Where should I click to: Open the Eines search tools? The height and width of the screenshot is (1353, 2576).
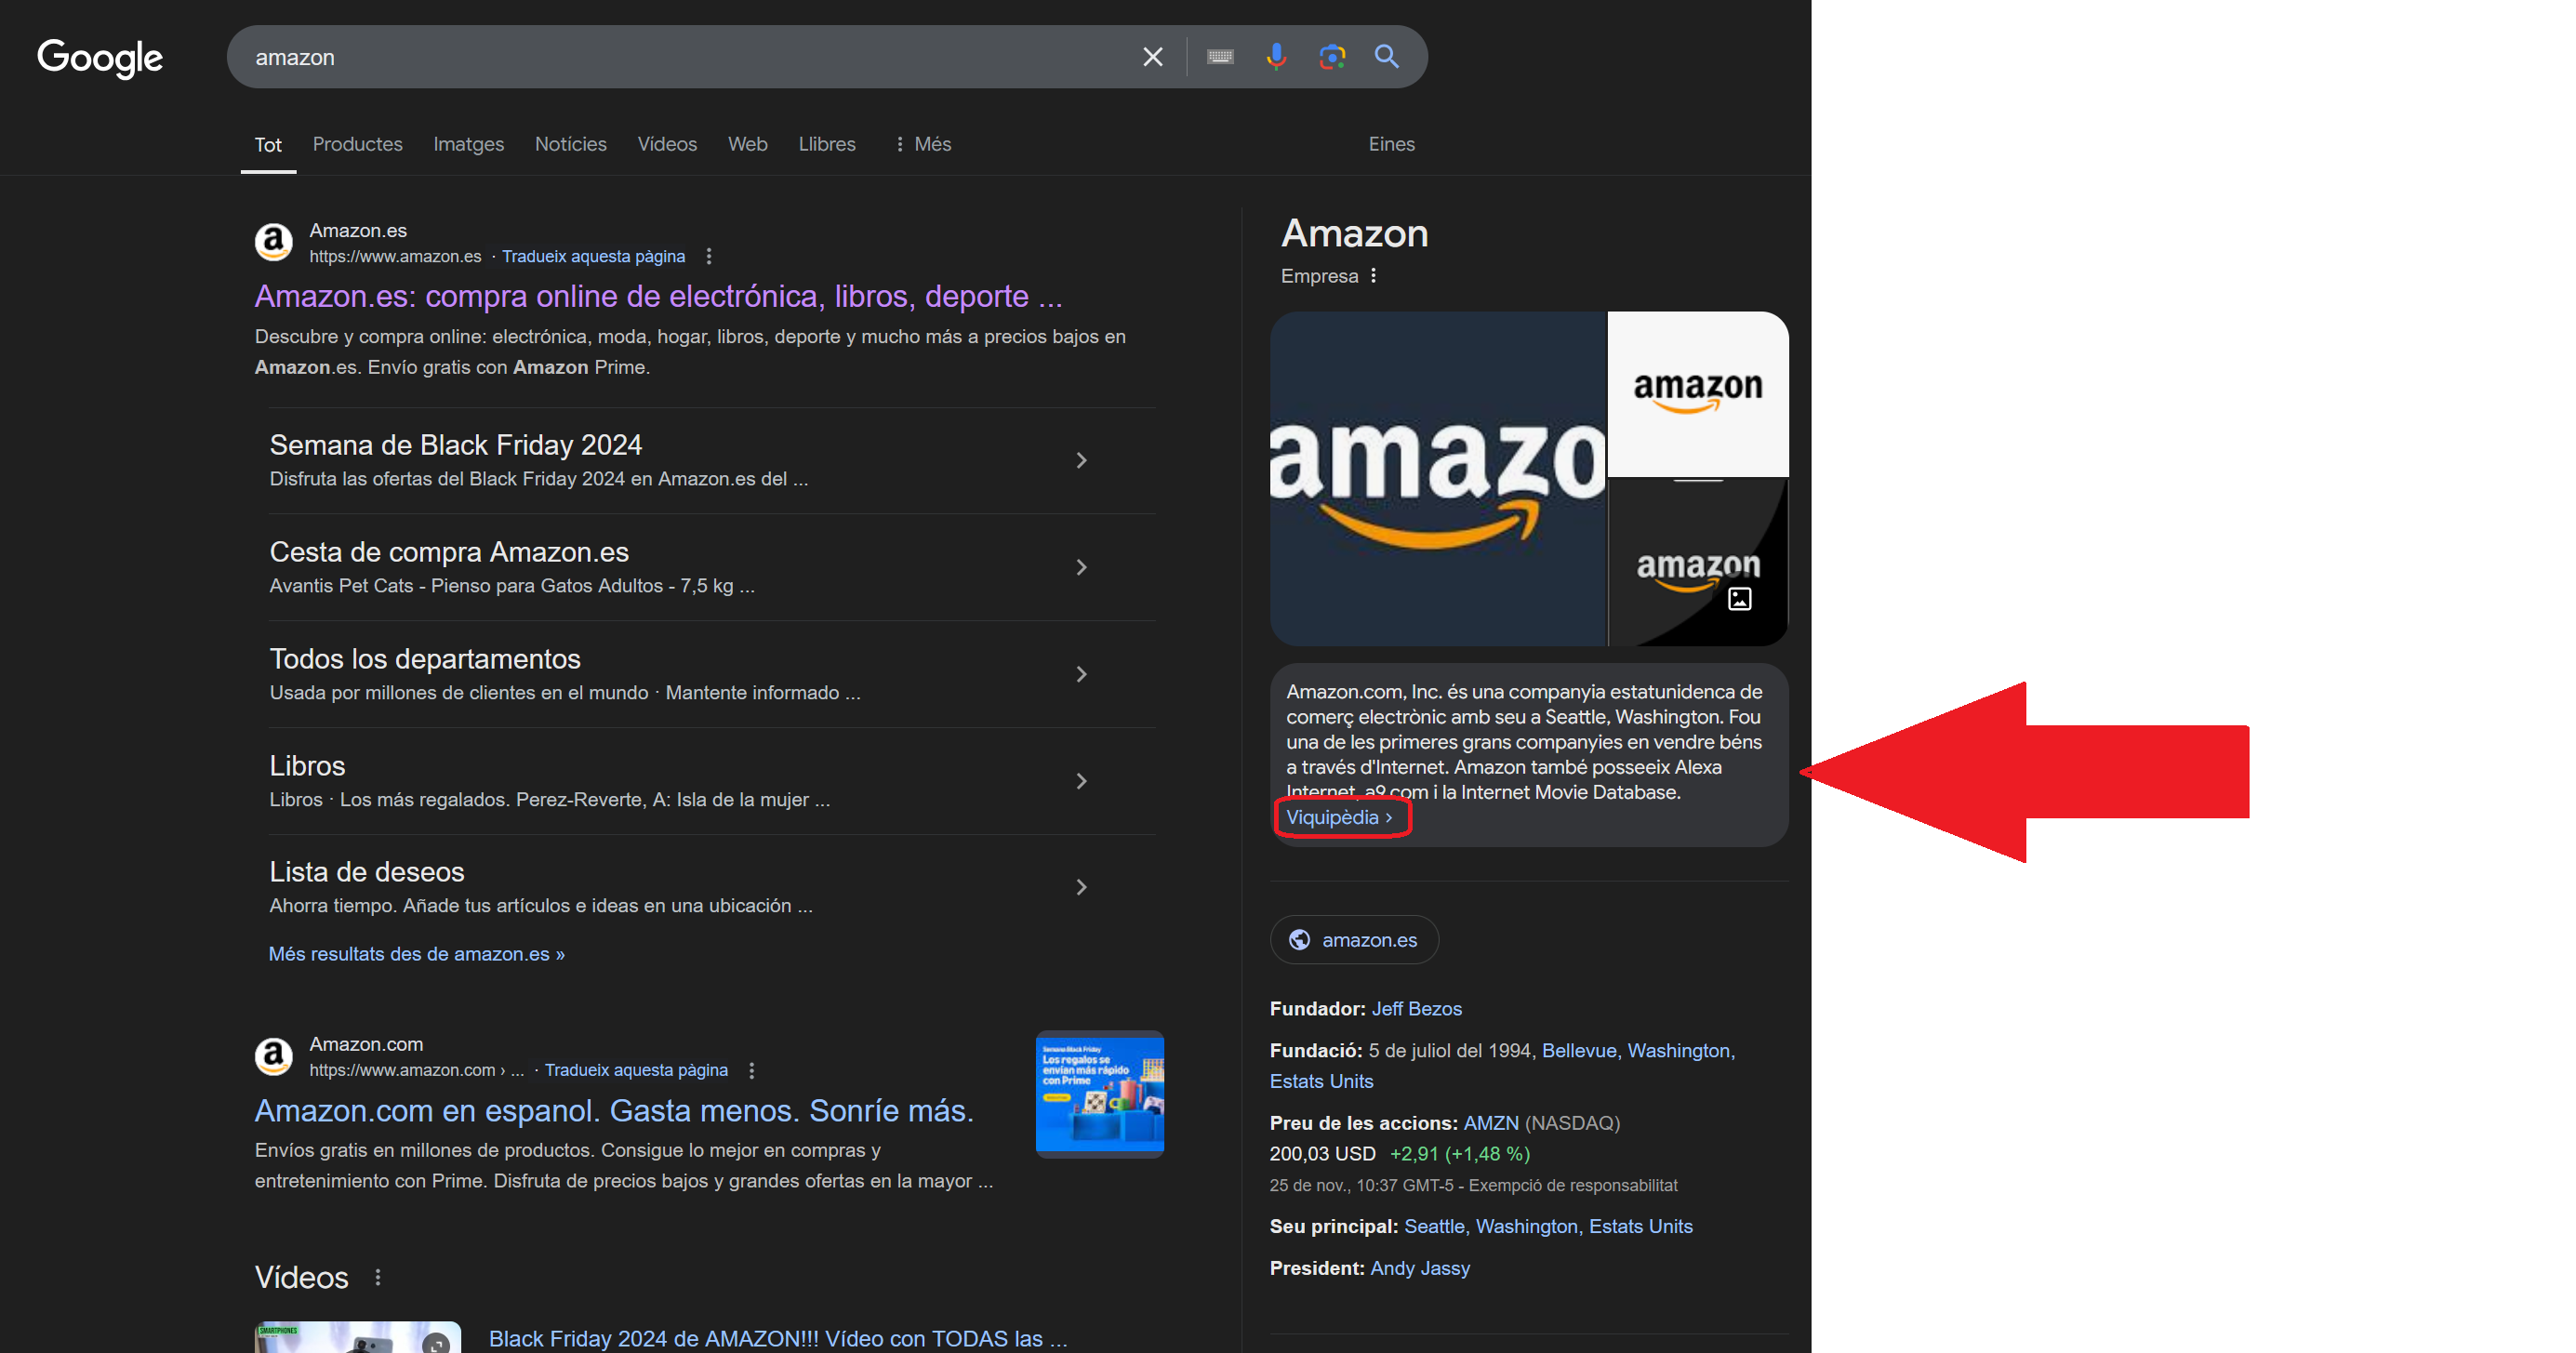point(1391,144)
